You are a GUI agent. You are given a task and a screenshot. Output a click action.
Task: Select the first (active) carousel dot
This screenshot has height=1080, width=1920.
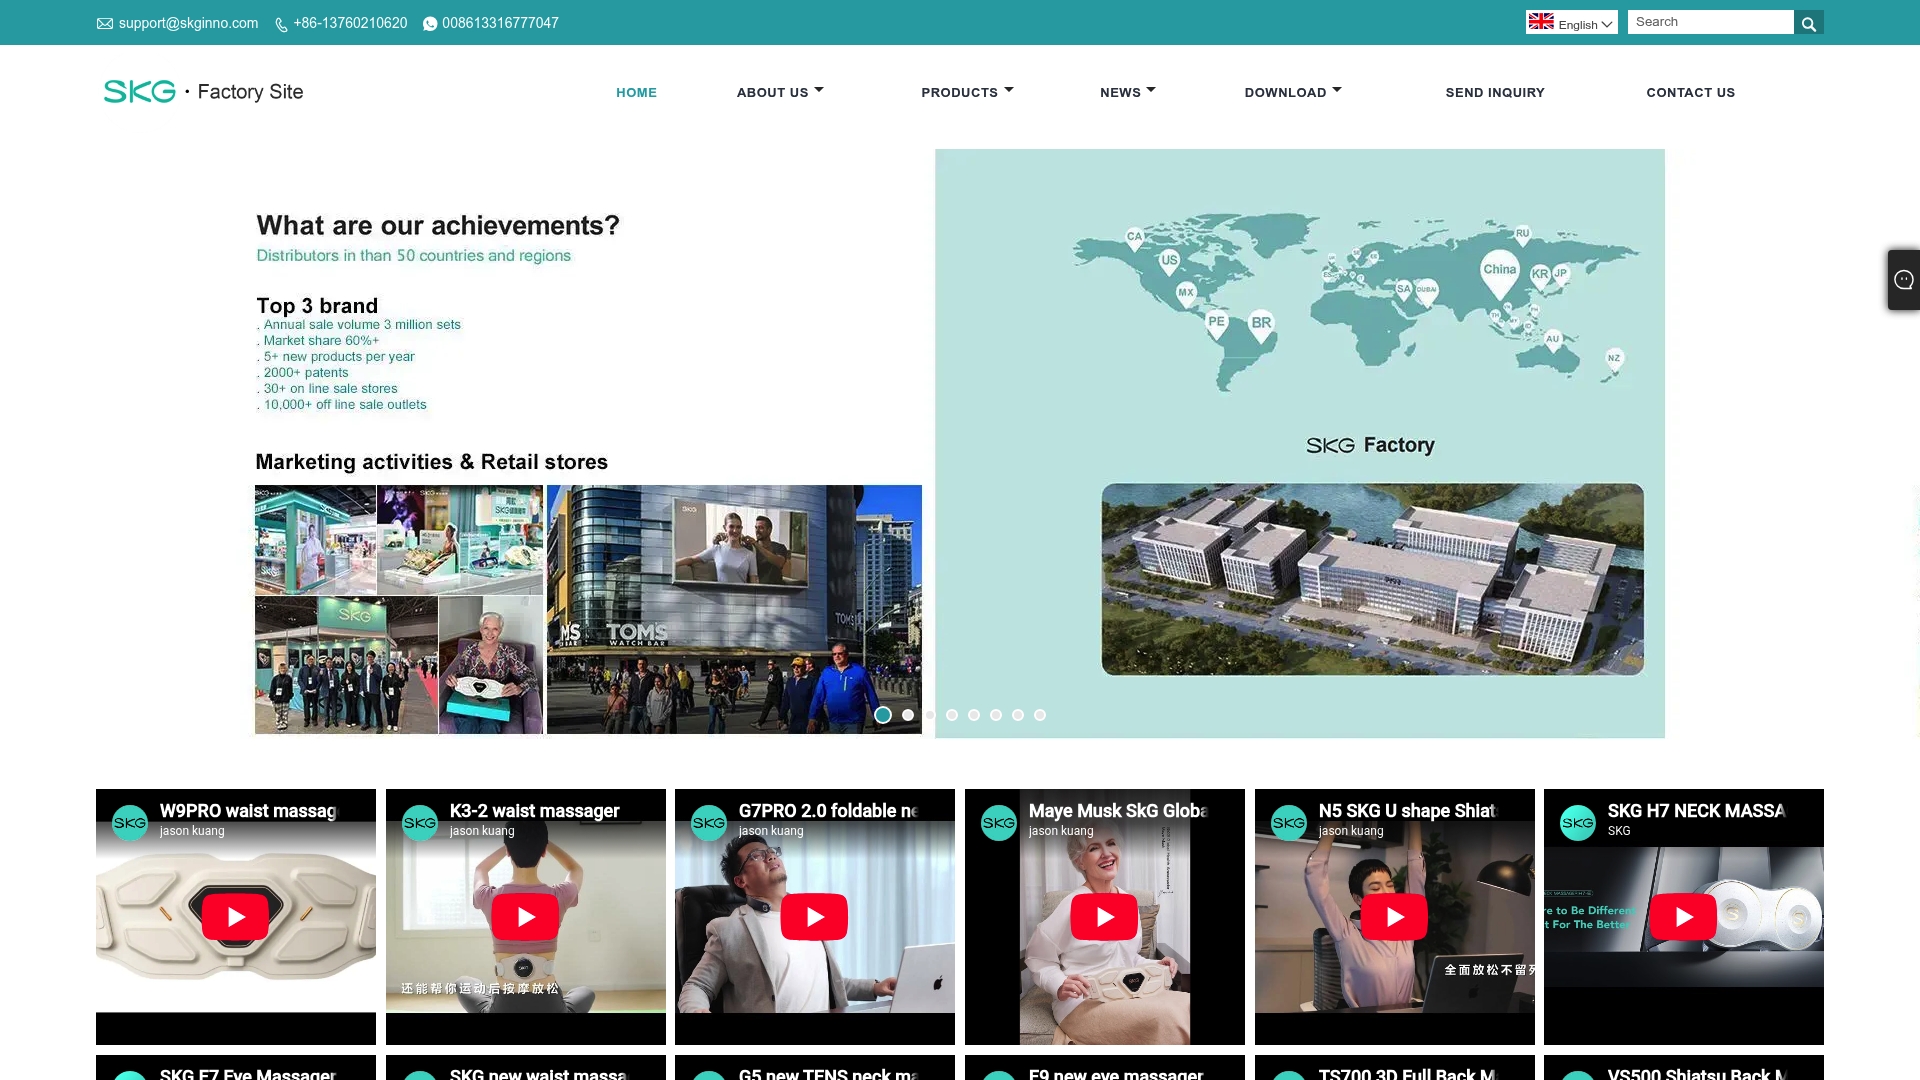point(883,715)
